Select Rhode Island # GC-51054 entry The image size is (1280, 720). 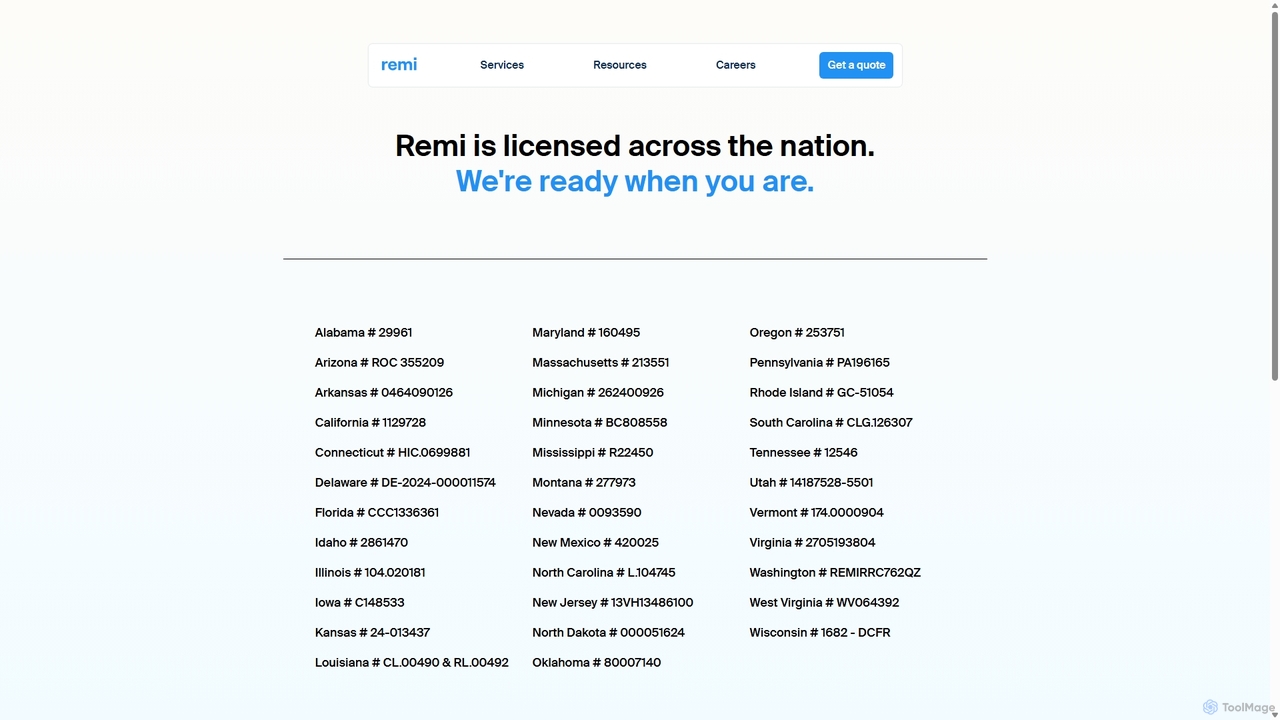[822, 393]
